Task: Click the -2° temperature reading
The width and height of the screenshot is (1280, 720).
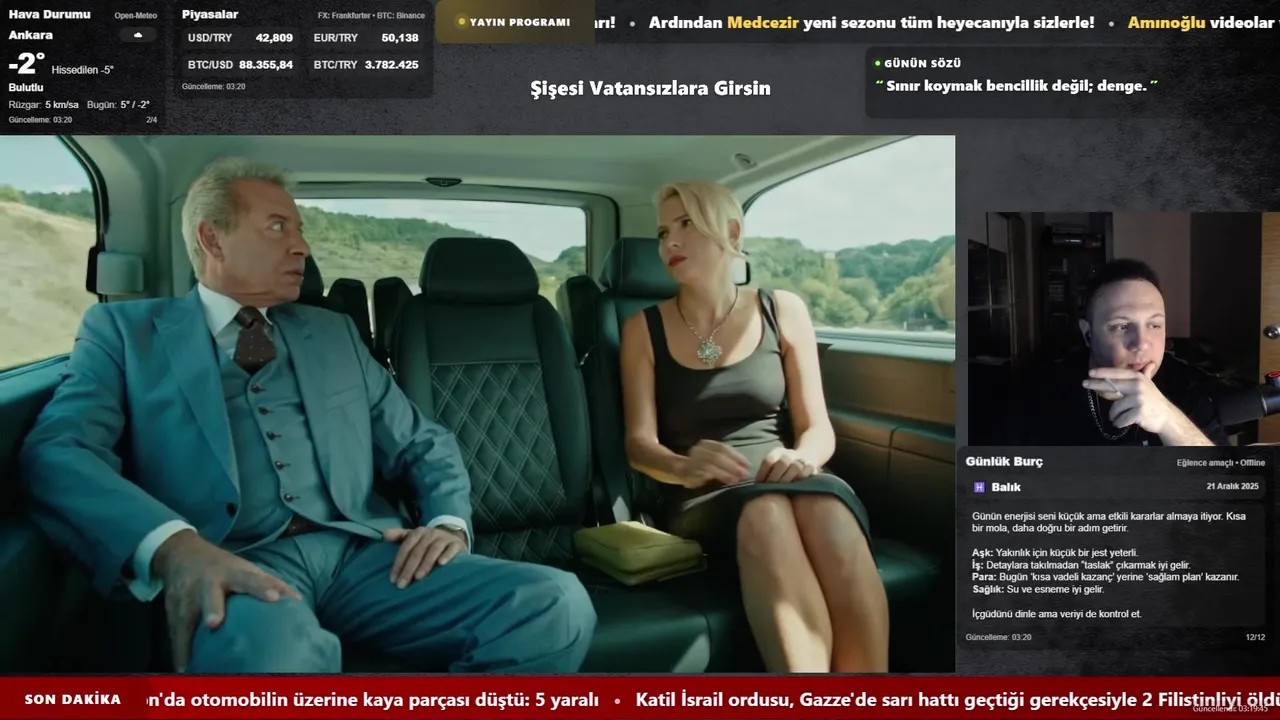Action: (27, 64)
